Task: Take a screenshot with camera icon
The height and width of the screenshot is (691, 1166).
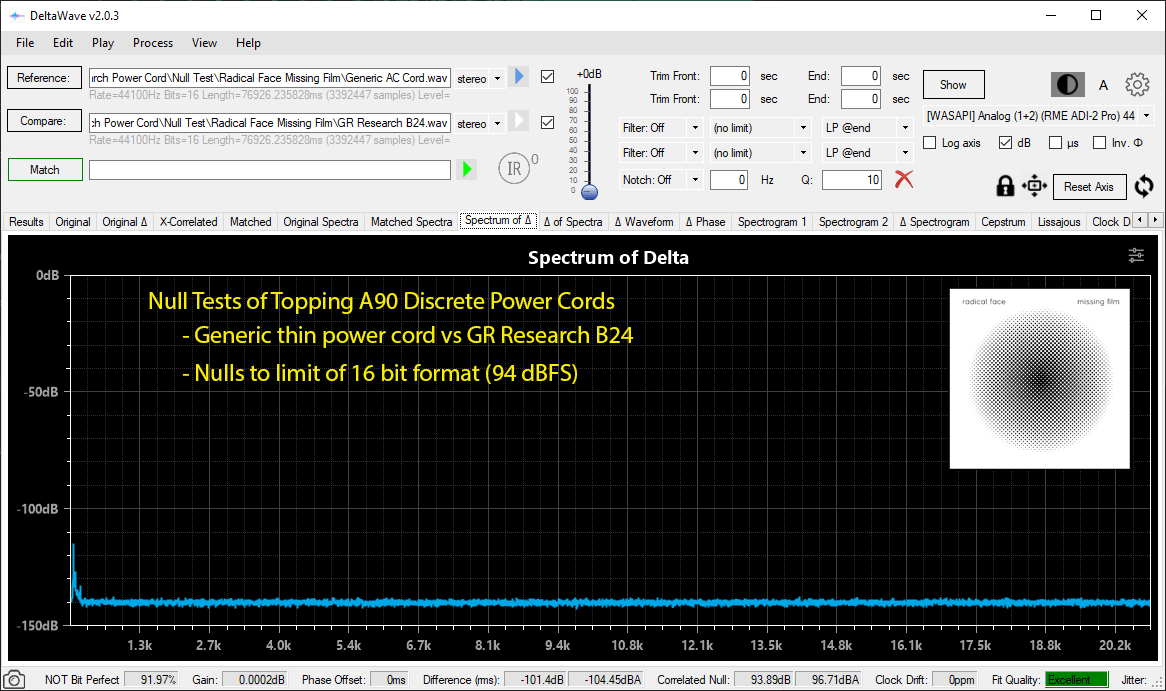Action: coord(14,680)
